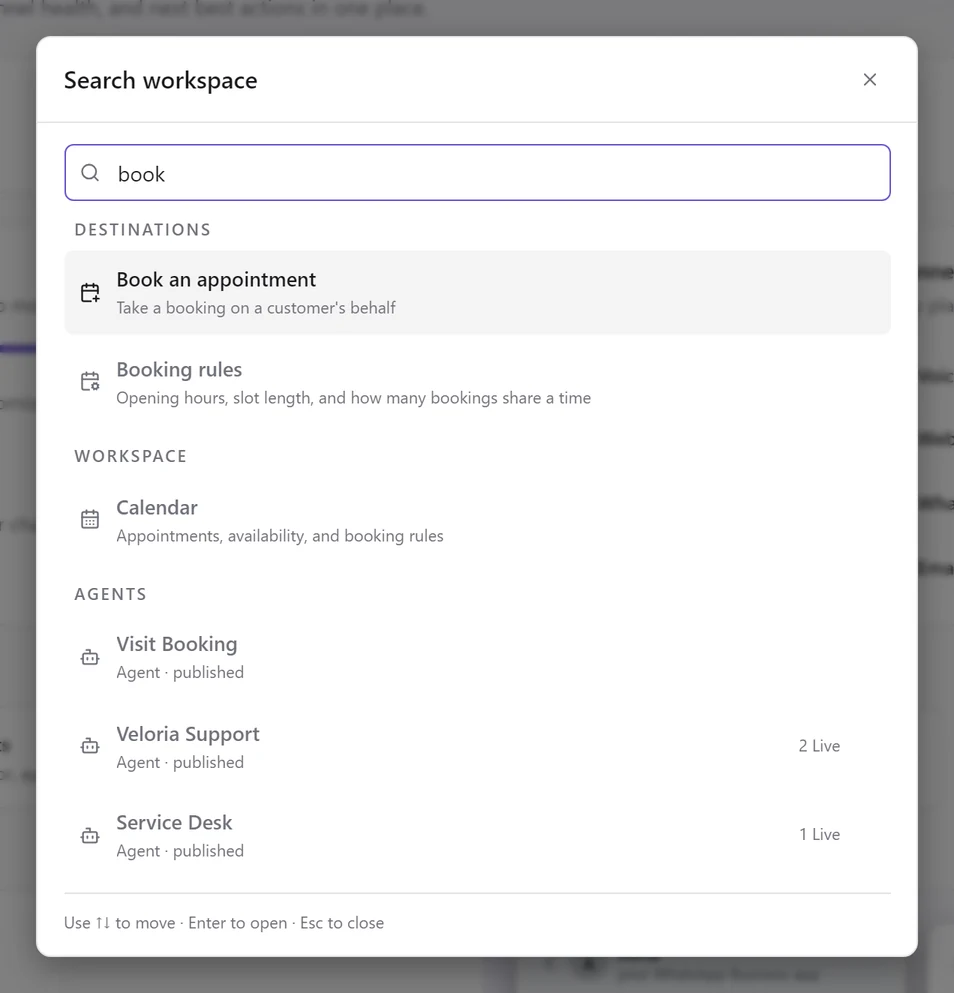This screenshot has height=993, width=954.
Task: Open the Calendar workspace result
Action: pyautogui.click(x=477, y=521)
